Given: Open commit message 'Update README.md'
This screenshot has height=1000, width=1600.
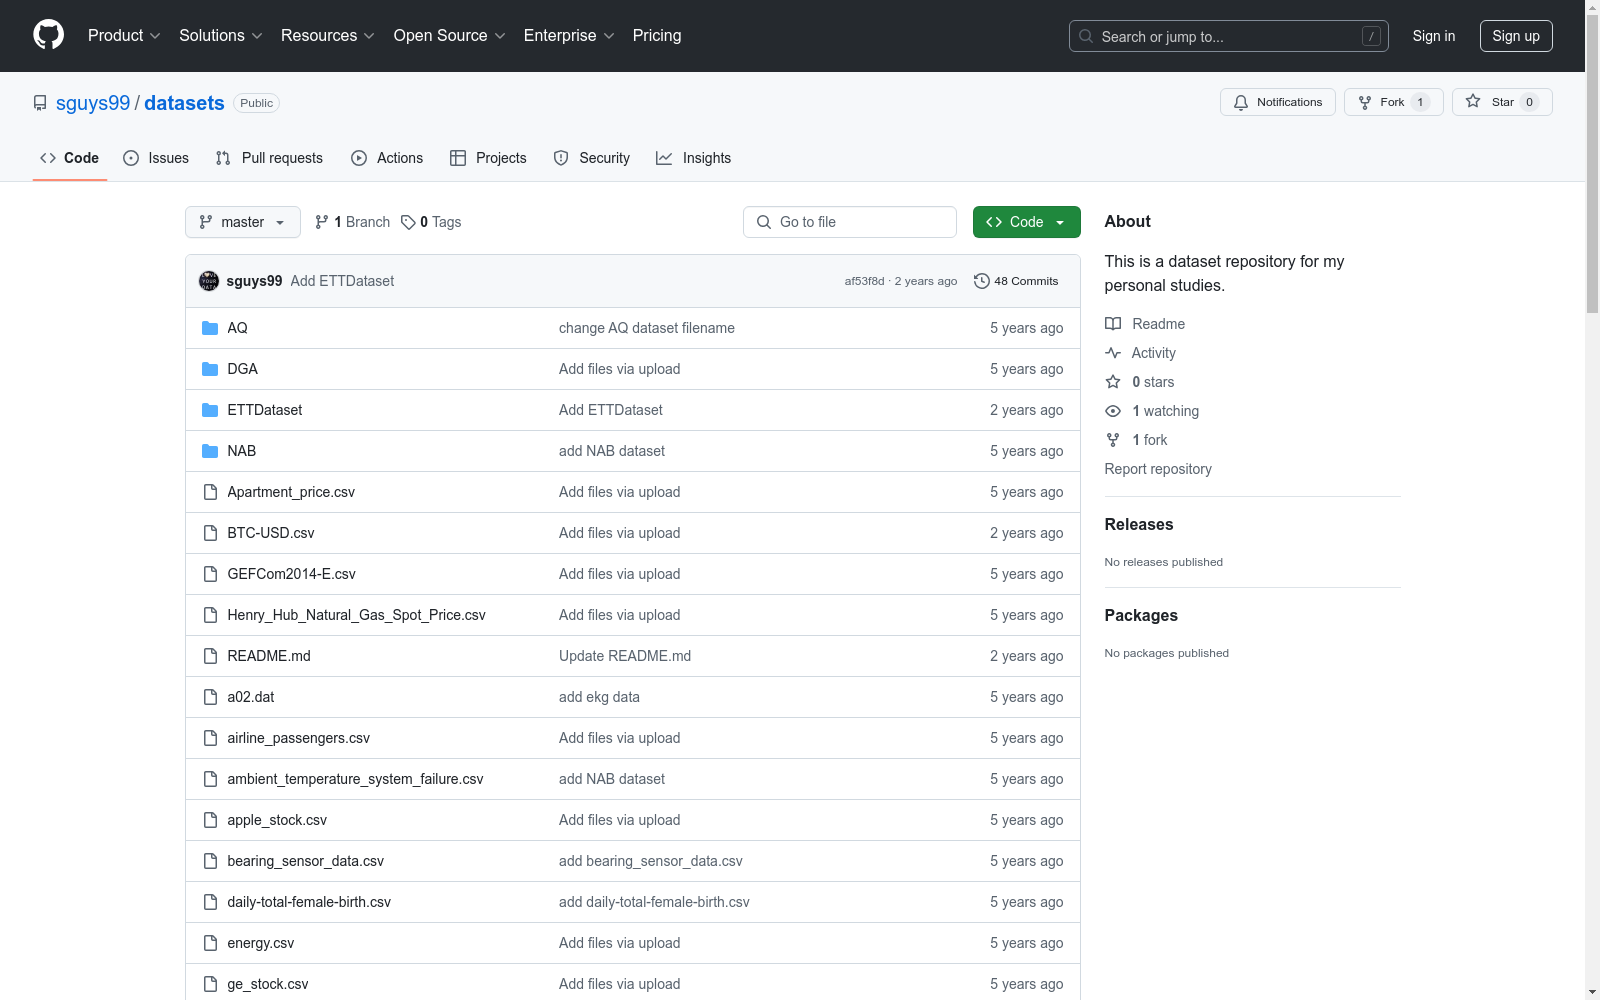Looking at the screenshot, I should (x=625, y=656).
